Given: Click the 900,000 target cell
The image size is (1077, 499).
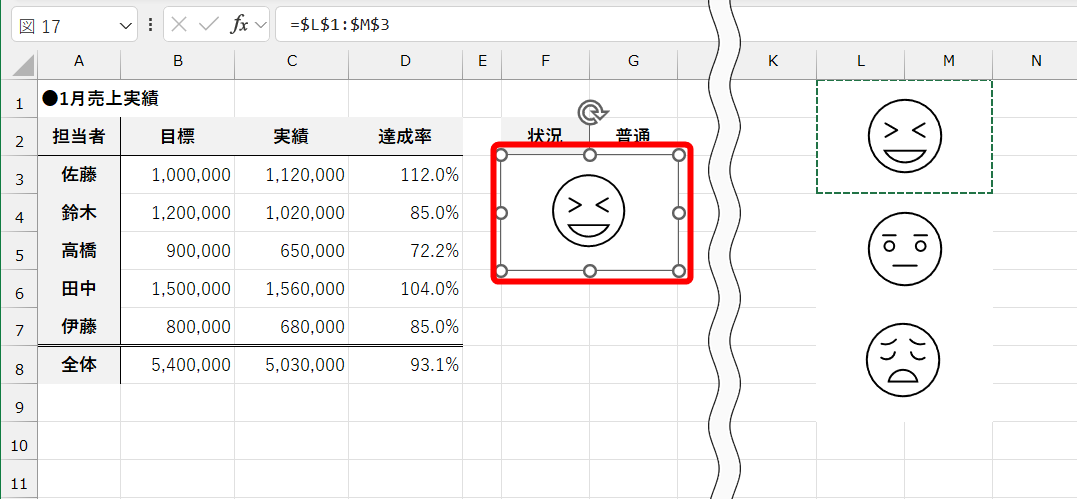Looking at the screenshot, I should tap(177, 251).
